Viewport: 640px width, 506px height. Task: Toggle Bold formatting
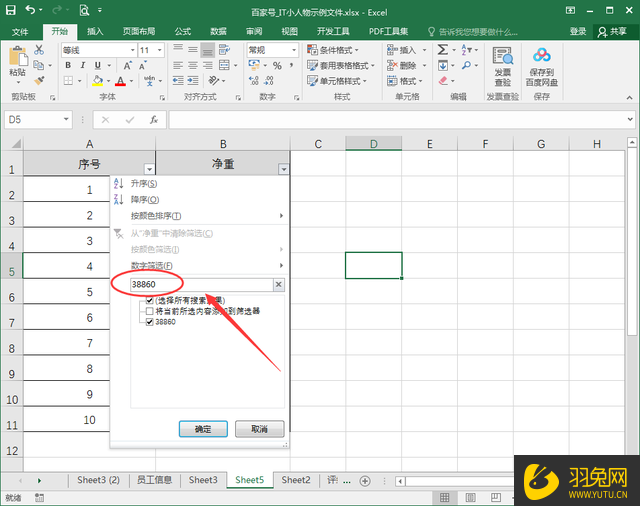coord(68,65)
